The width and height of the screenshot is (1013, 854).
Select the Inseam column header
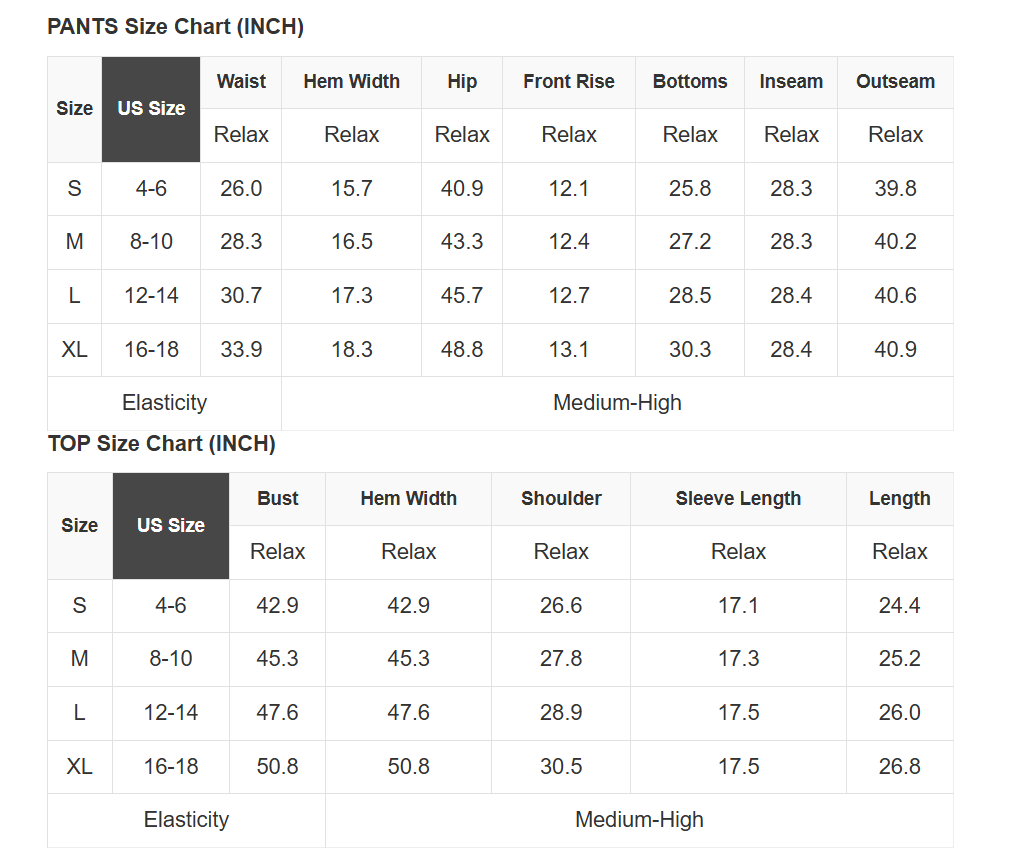point(791,82)
